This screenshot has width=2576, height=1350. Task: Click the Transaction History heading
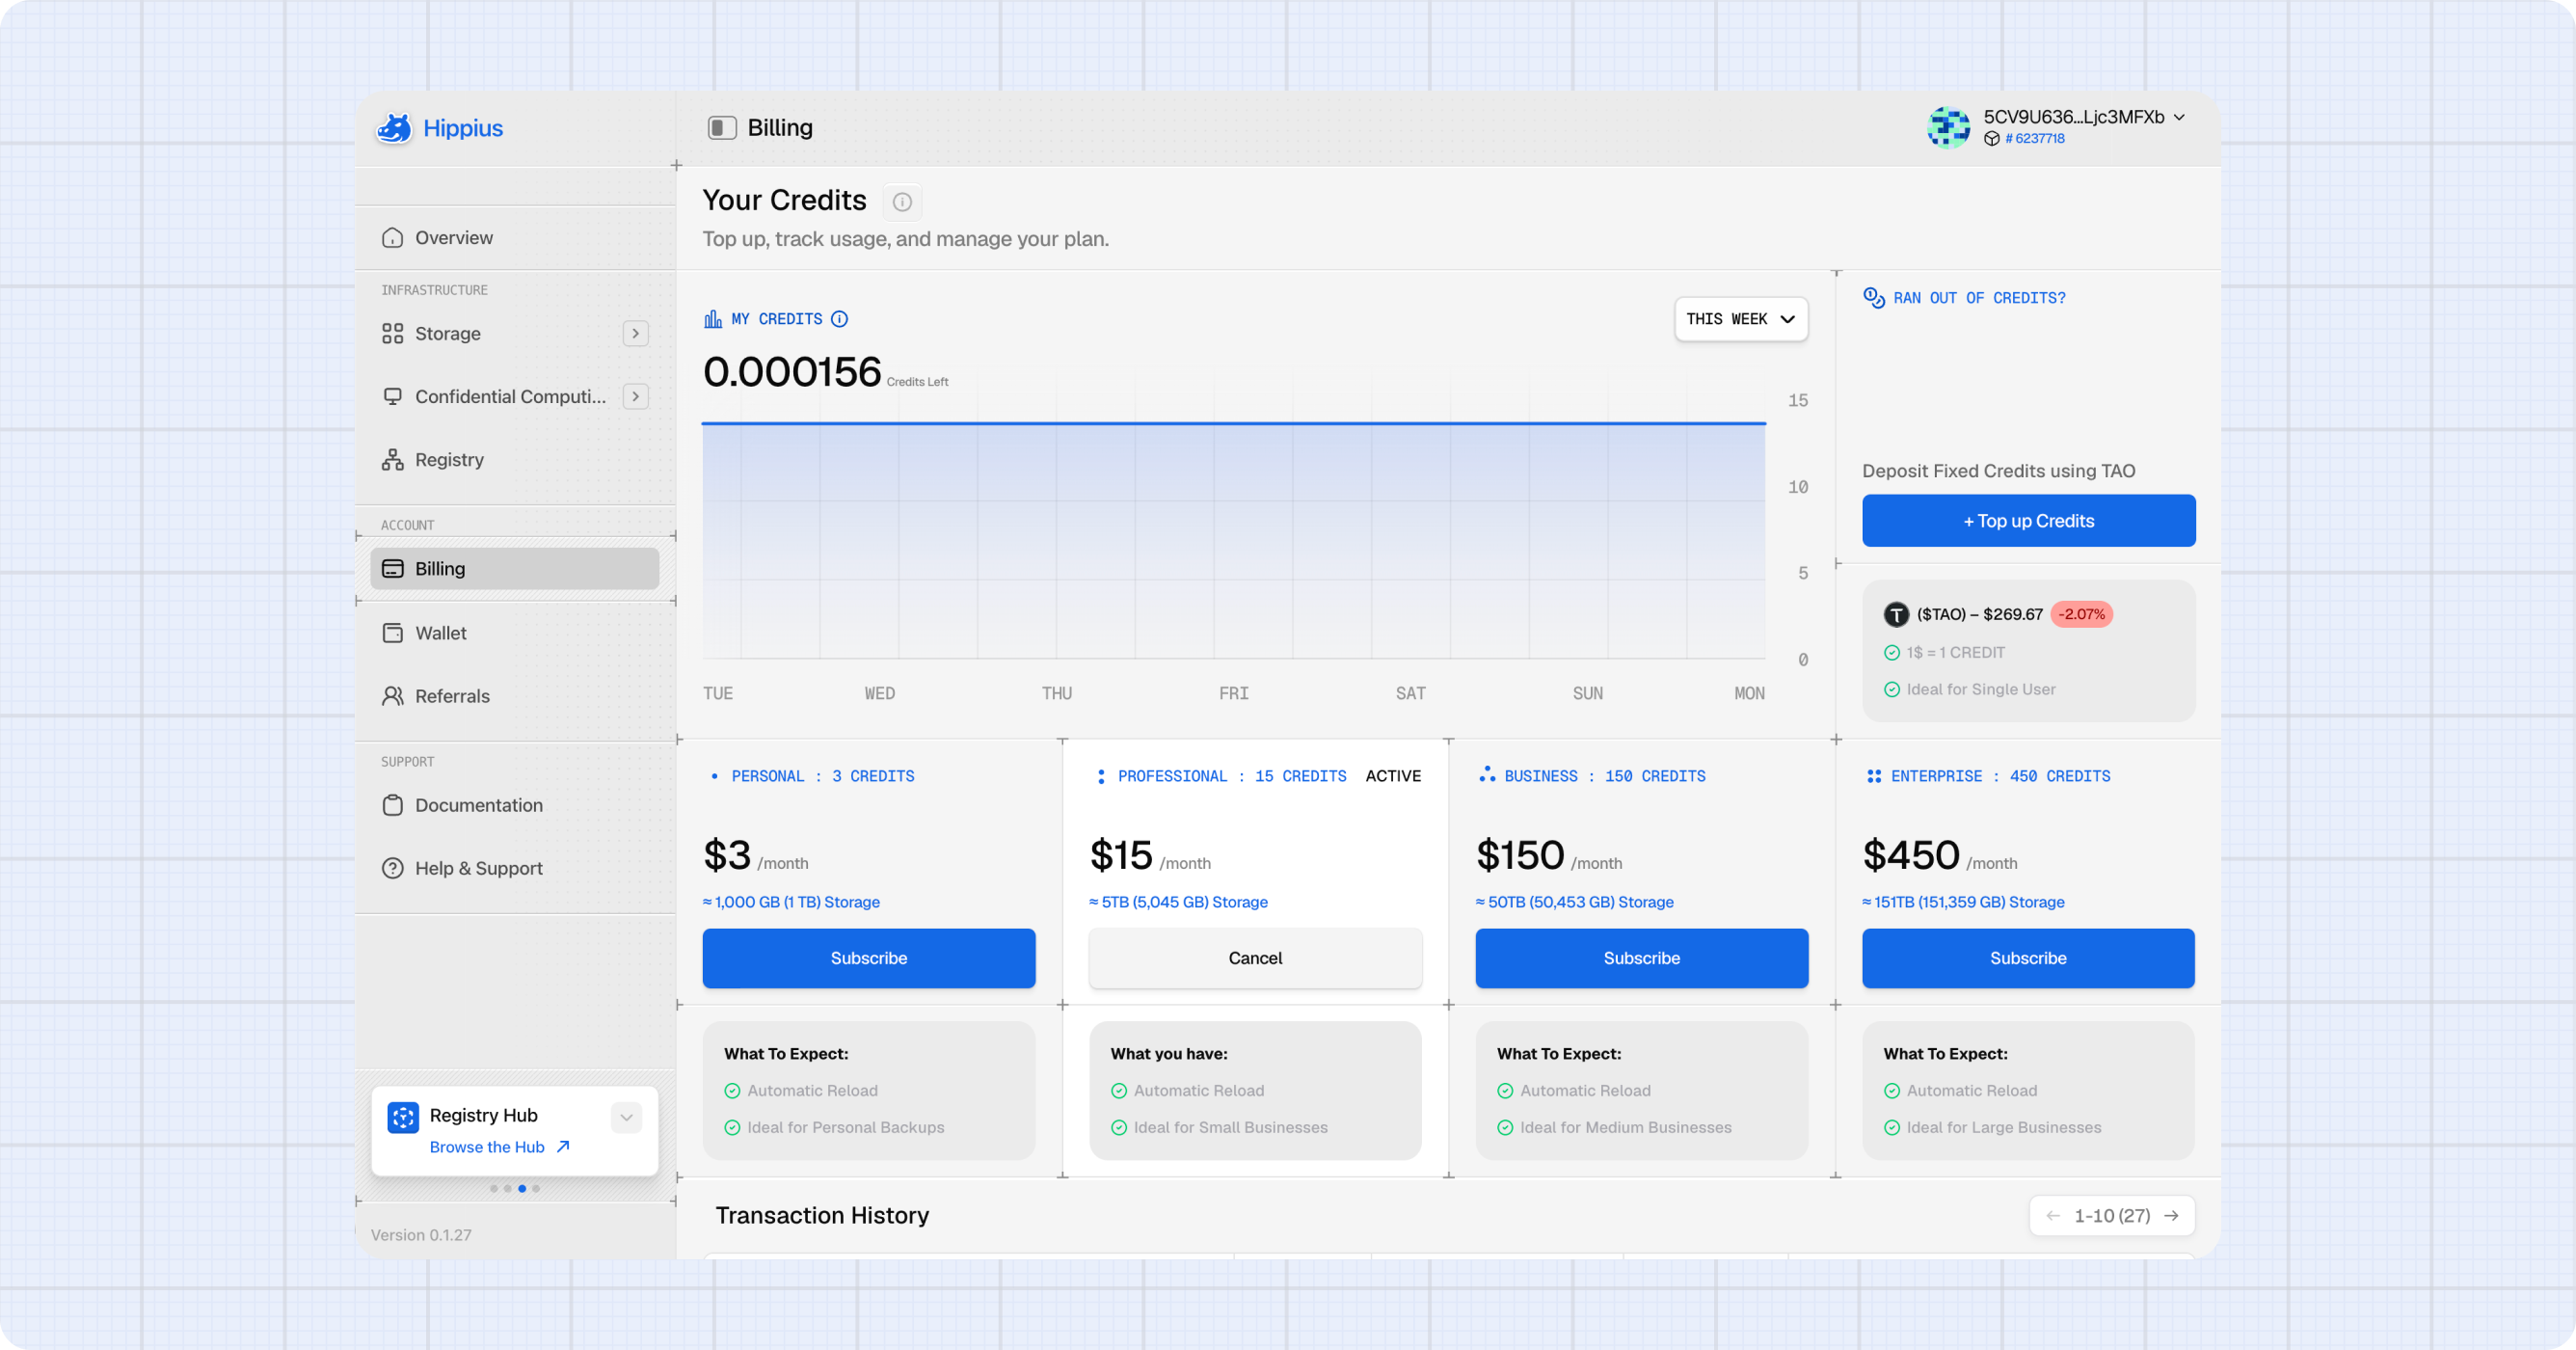click(x=822, y=1215)
